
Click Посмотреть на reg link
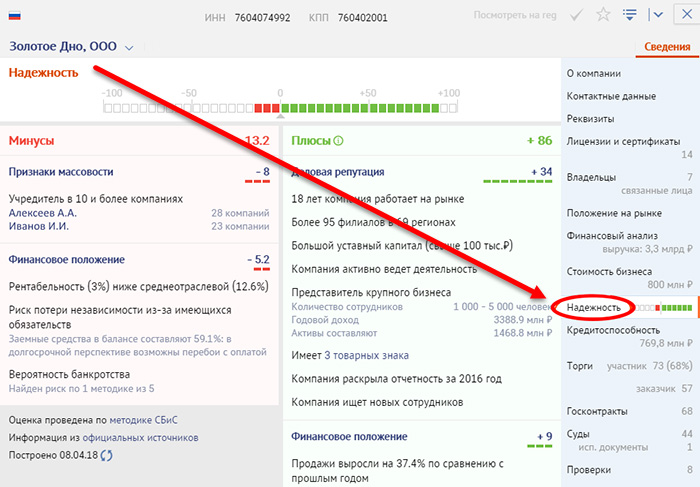515,16
